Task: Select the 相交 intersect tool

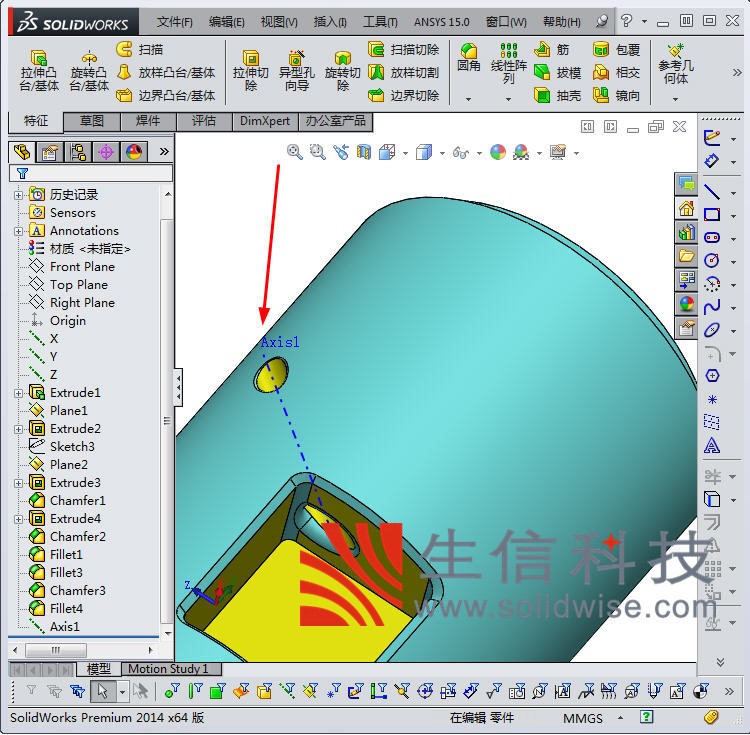Action: (x=616, y=73)
